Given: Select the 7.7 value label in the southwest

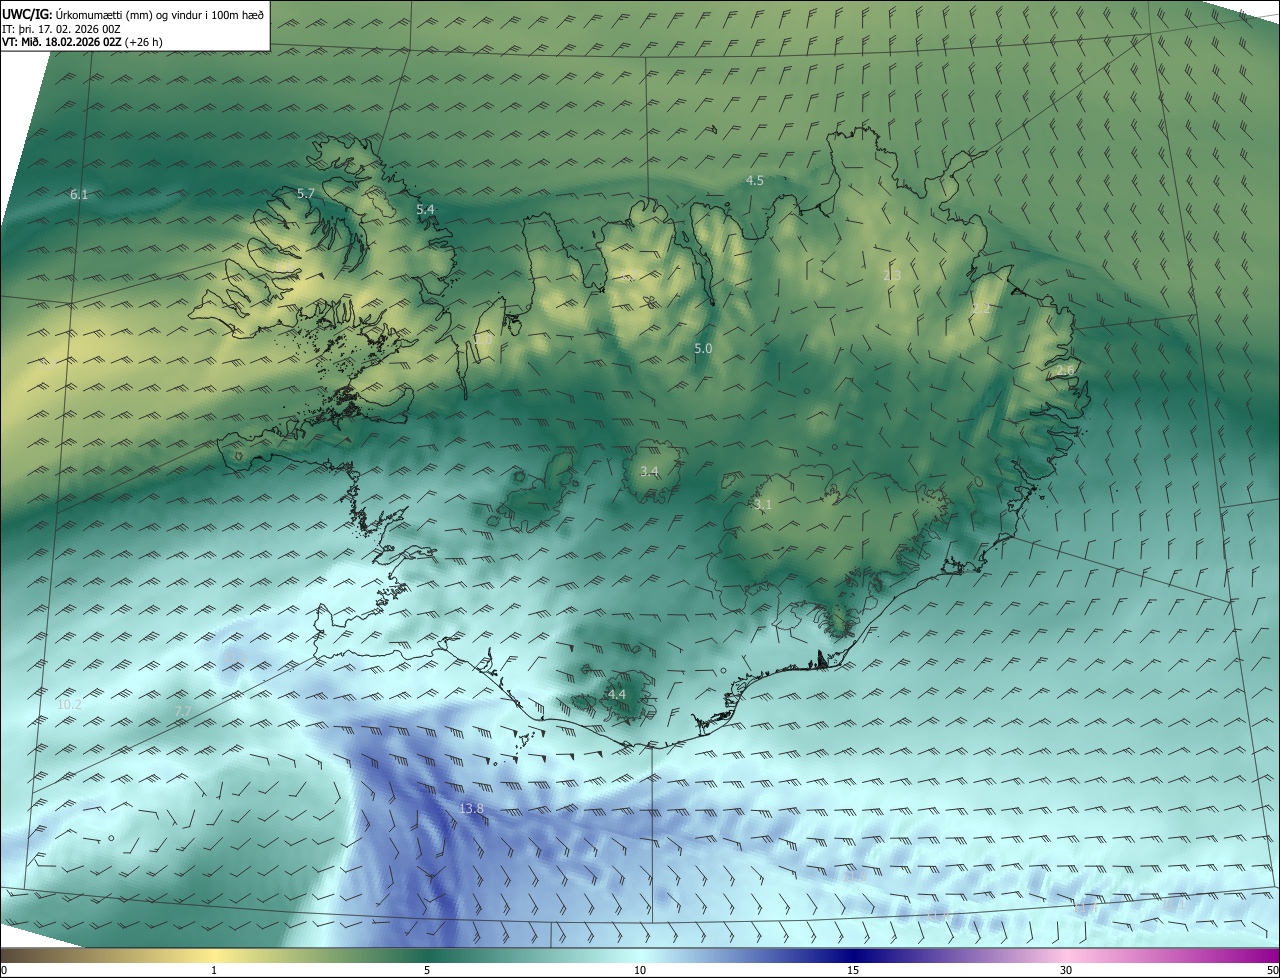Looking at the screenshot, I should 183,711.
